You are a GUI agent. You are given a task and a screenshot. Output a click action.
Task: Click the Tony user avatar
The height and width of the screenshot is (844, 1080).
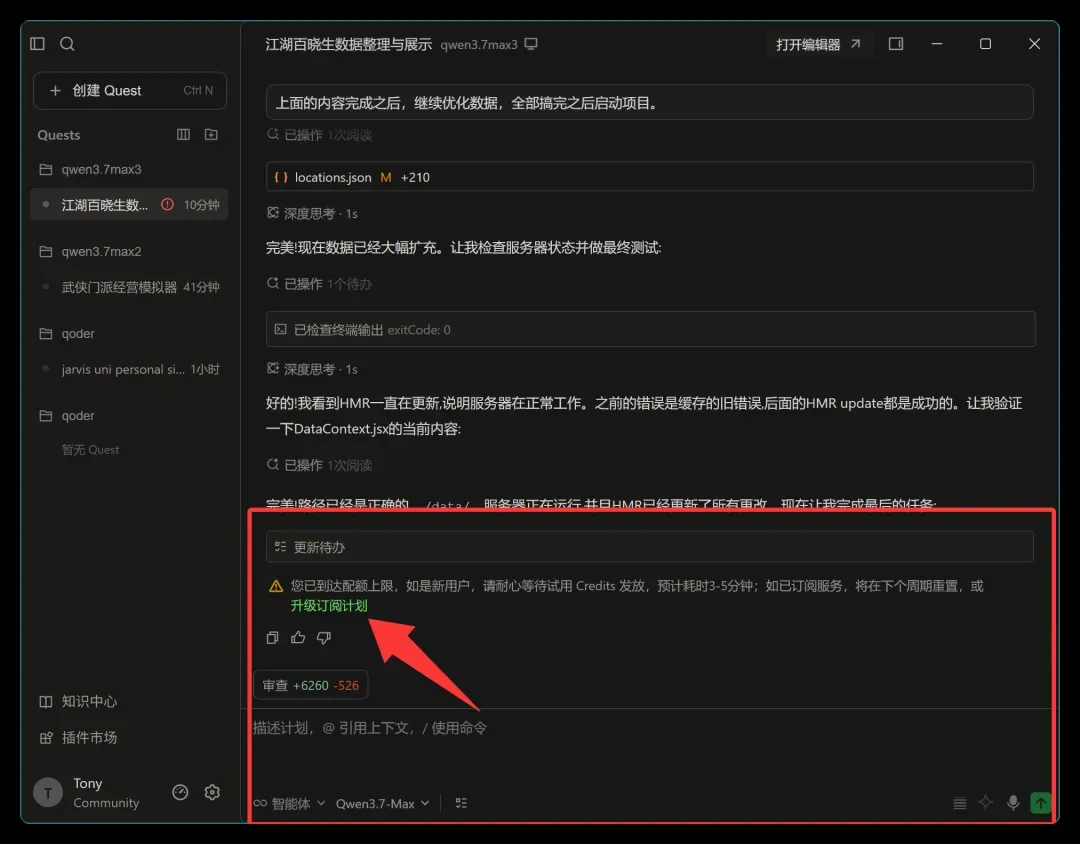48,792
